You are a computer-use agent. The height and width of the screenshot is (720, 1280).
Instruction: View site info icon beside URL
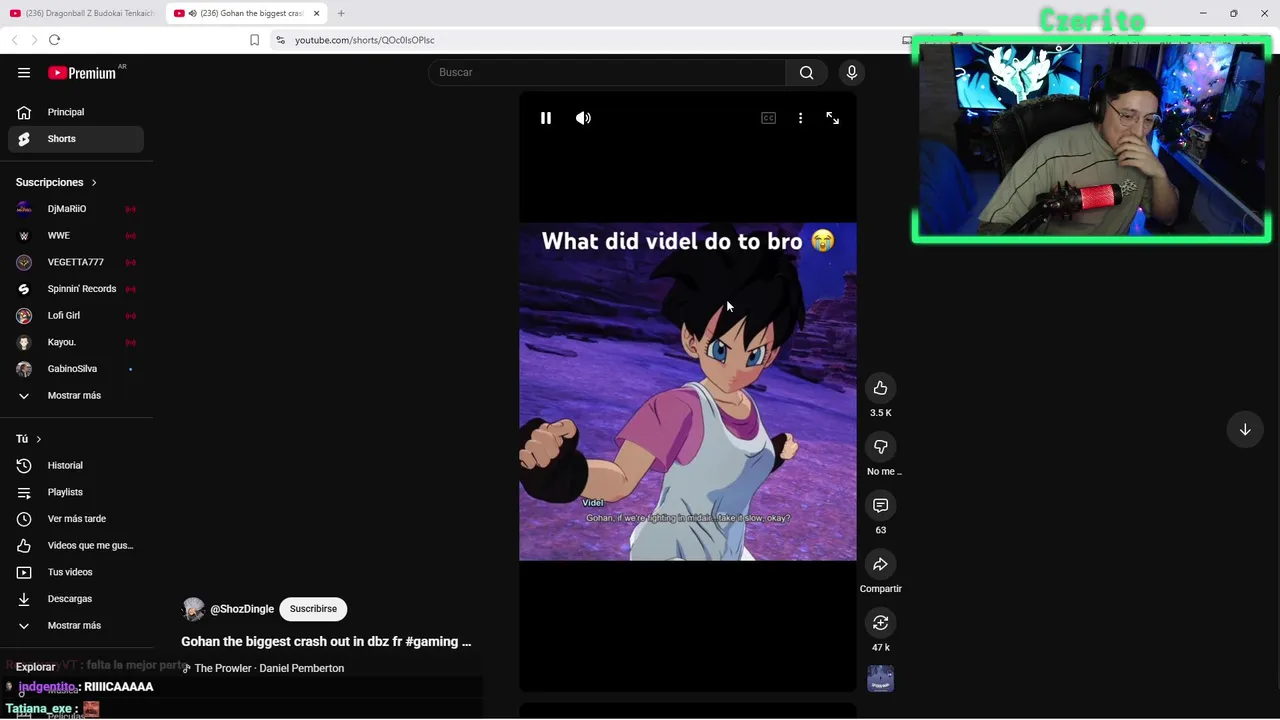click(280, 40)
